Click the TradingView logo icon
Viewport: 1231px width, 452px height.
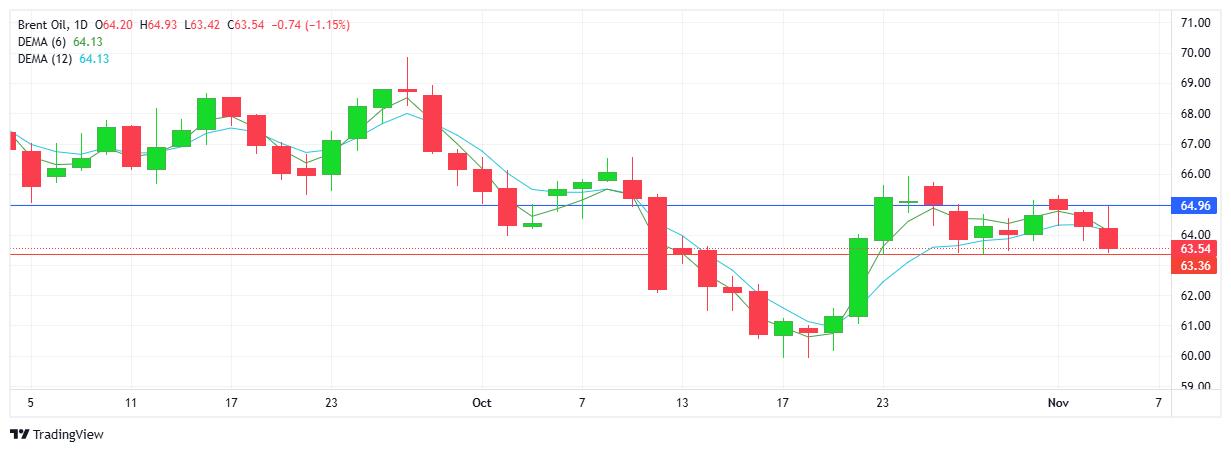(20, 435)
